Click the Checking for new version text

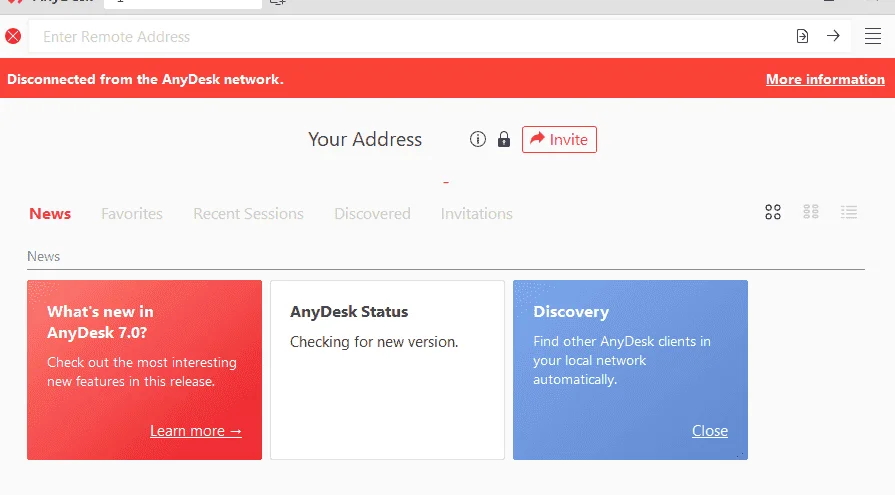374,342
